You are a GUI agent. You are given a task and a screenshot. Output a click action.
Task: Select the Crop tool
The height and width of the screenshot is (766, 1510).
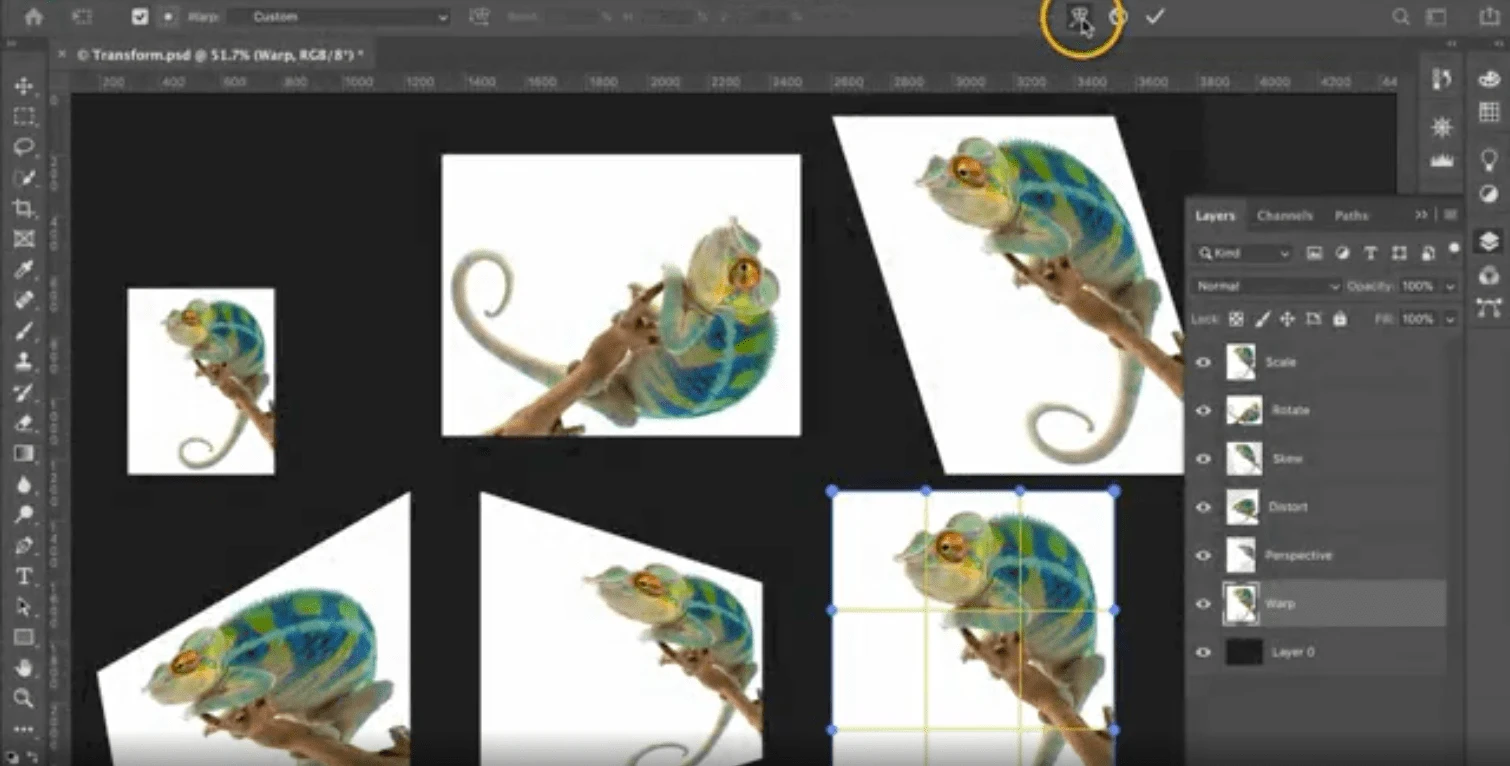click(x=24, y=209)
